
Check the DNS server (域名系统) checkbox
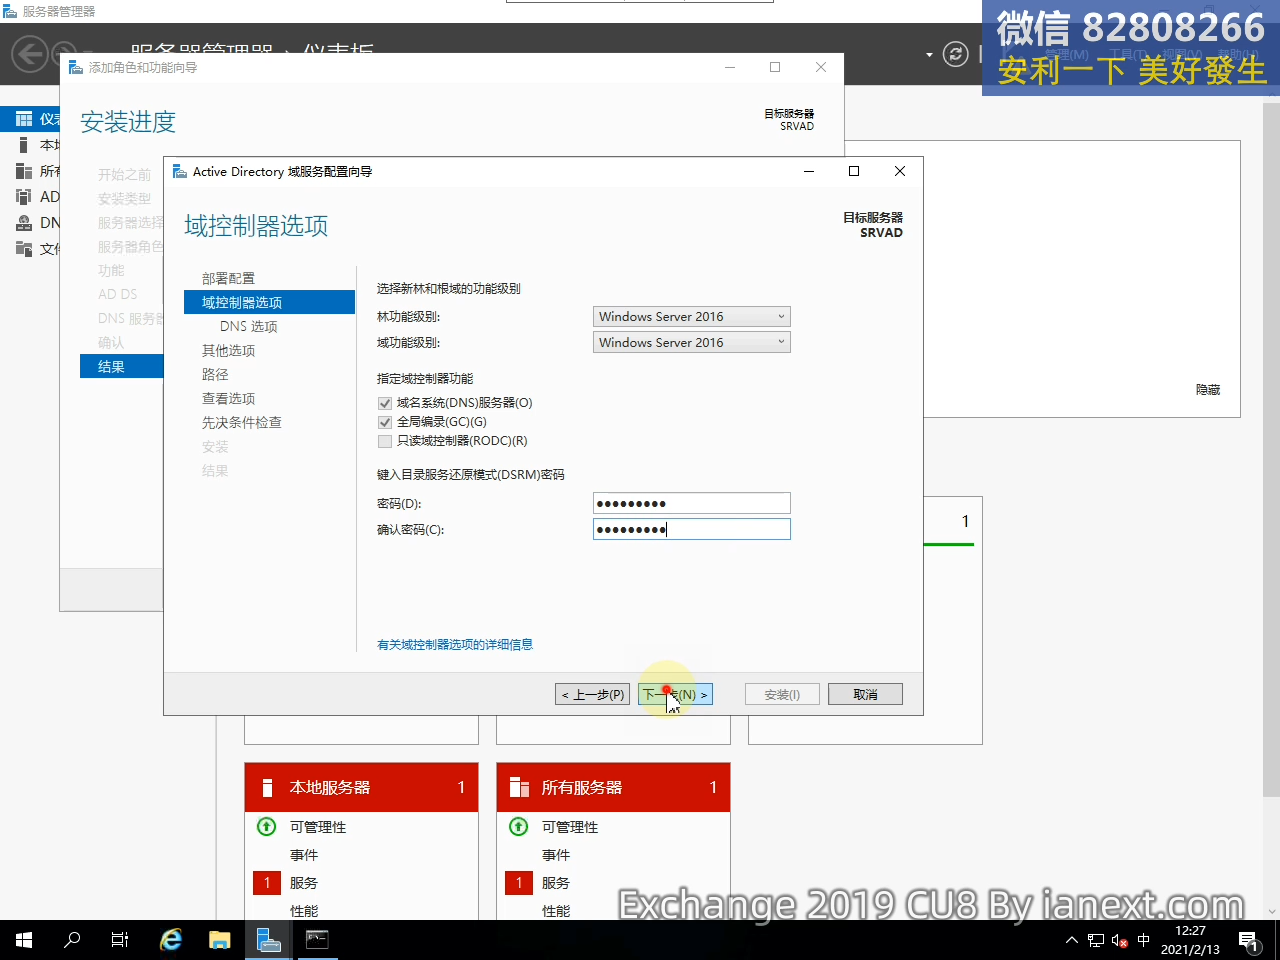[x=385, y=403]
